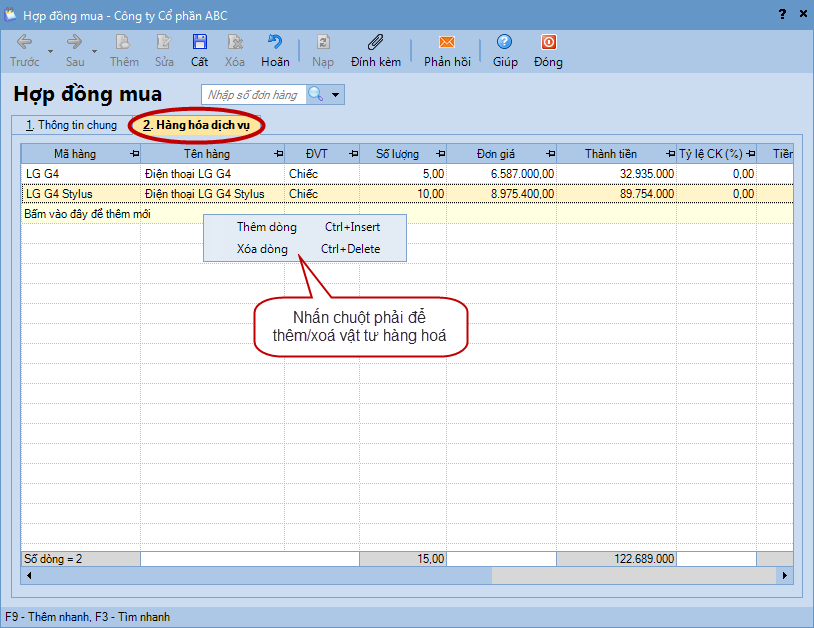Choose Xóa dòng from context menu
The height and width of the screenshot is (628, 814).
click(262, 249)
